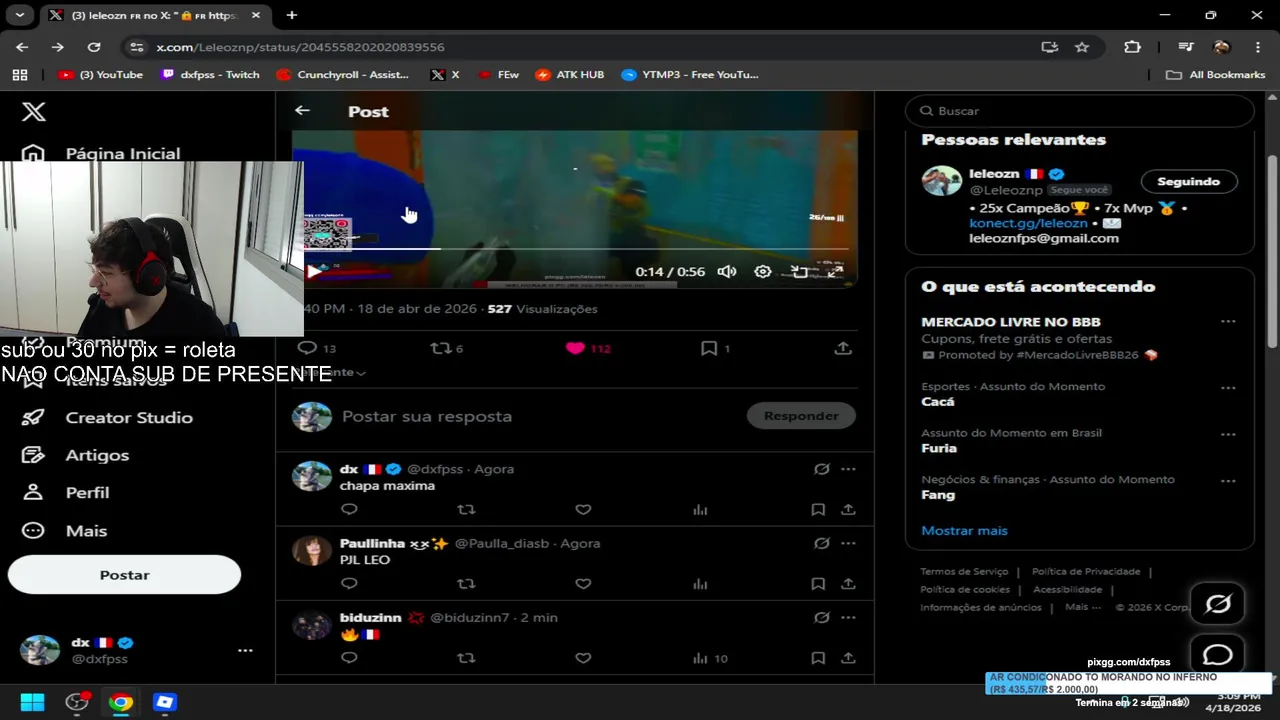View analytics of dx reply
This screenshot has width=1280, height=720.
700,509
